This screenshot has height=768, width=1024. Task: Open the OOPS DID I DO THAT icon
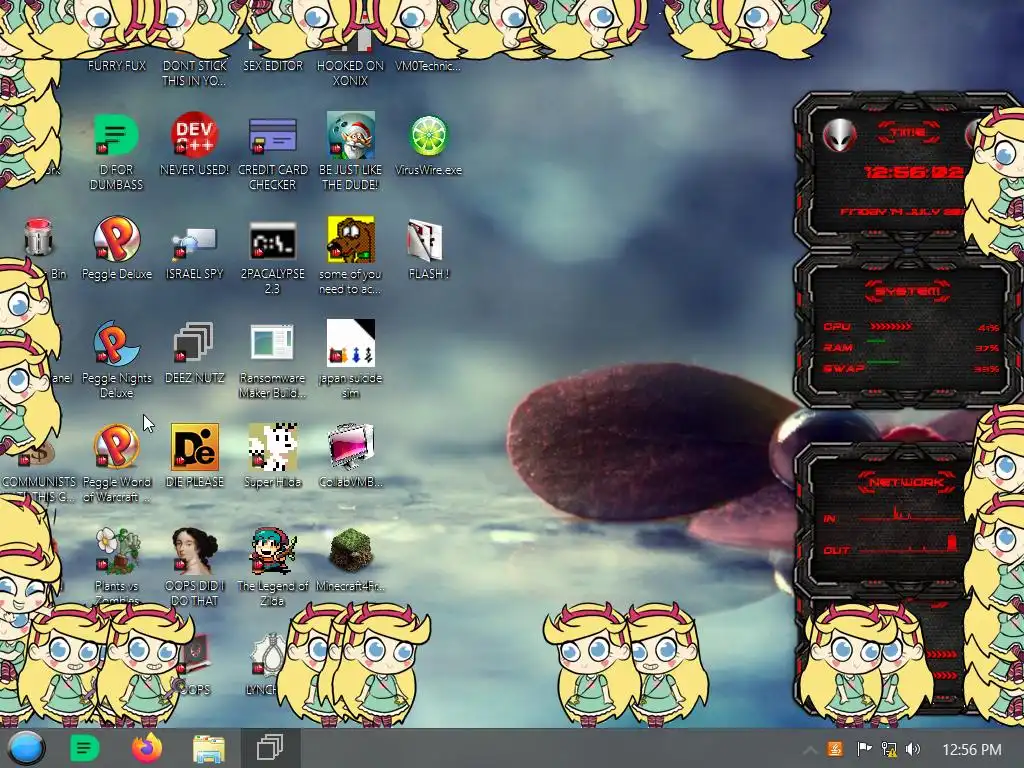coord(194,551)
